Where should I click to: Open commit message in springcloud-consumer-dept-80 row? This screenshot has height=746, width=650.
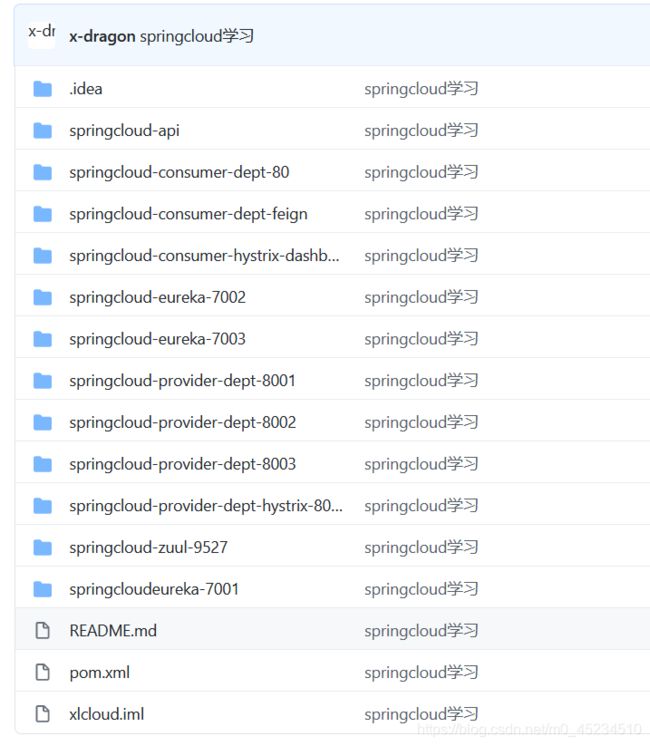[421, 172]
